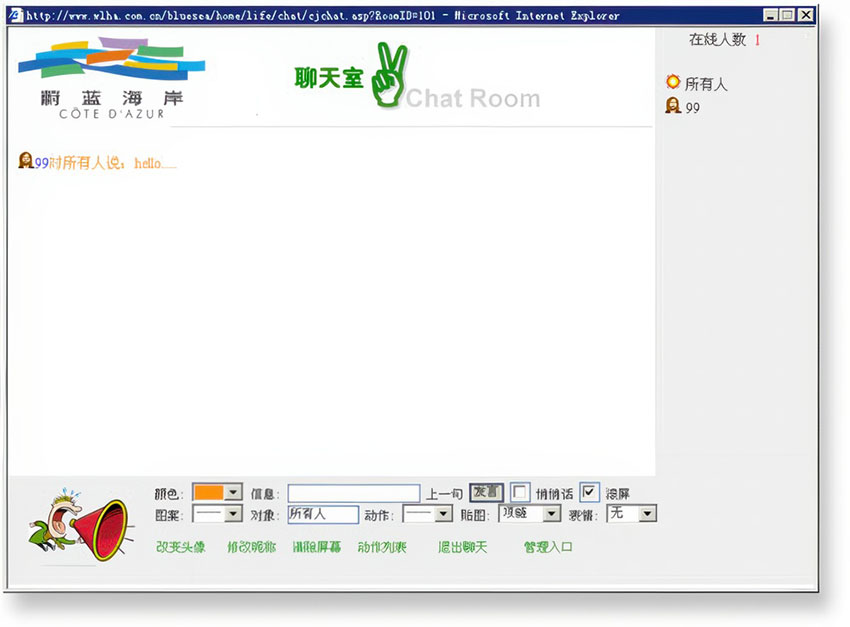Screen dimensions: 850x627
Task: Click user 99's avatar in the online list
Action: (674, 105)
